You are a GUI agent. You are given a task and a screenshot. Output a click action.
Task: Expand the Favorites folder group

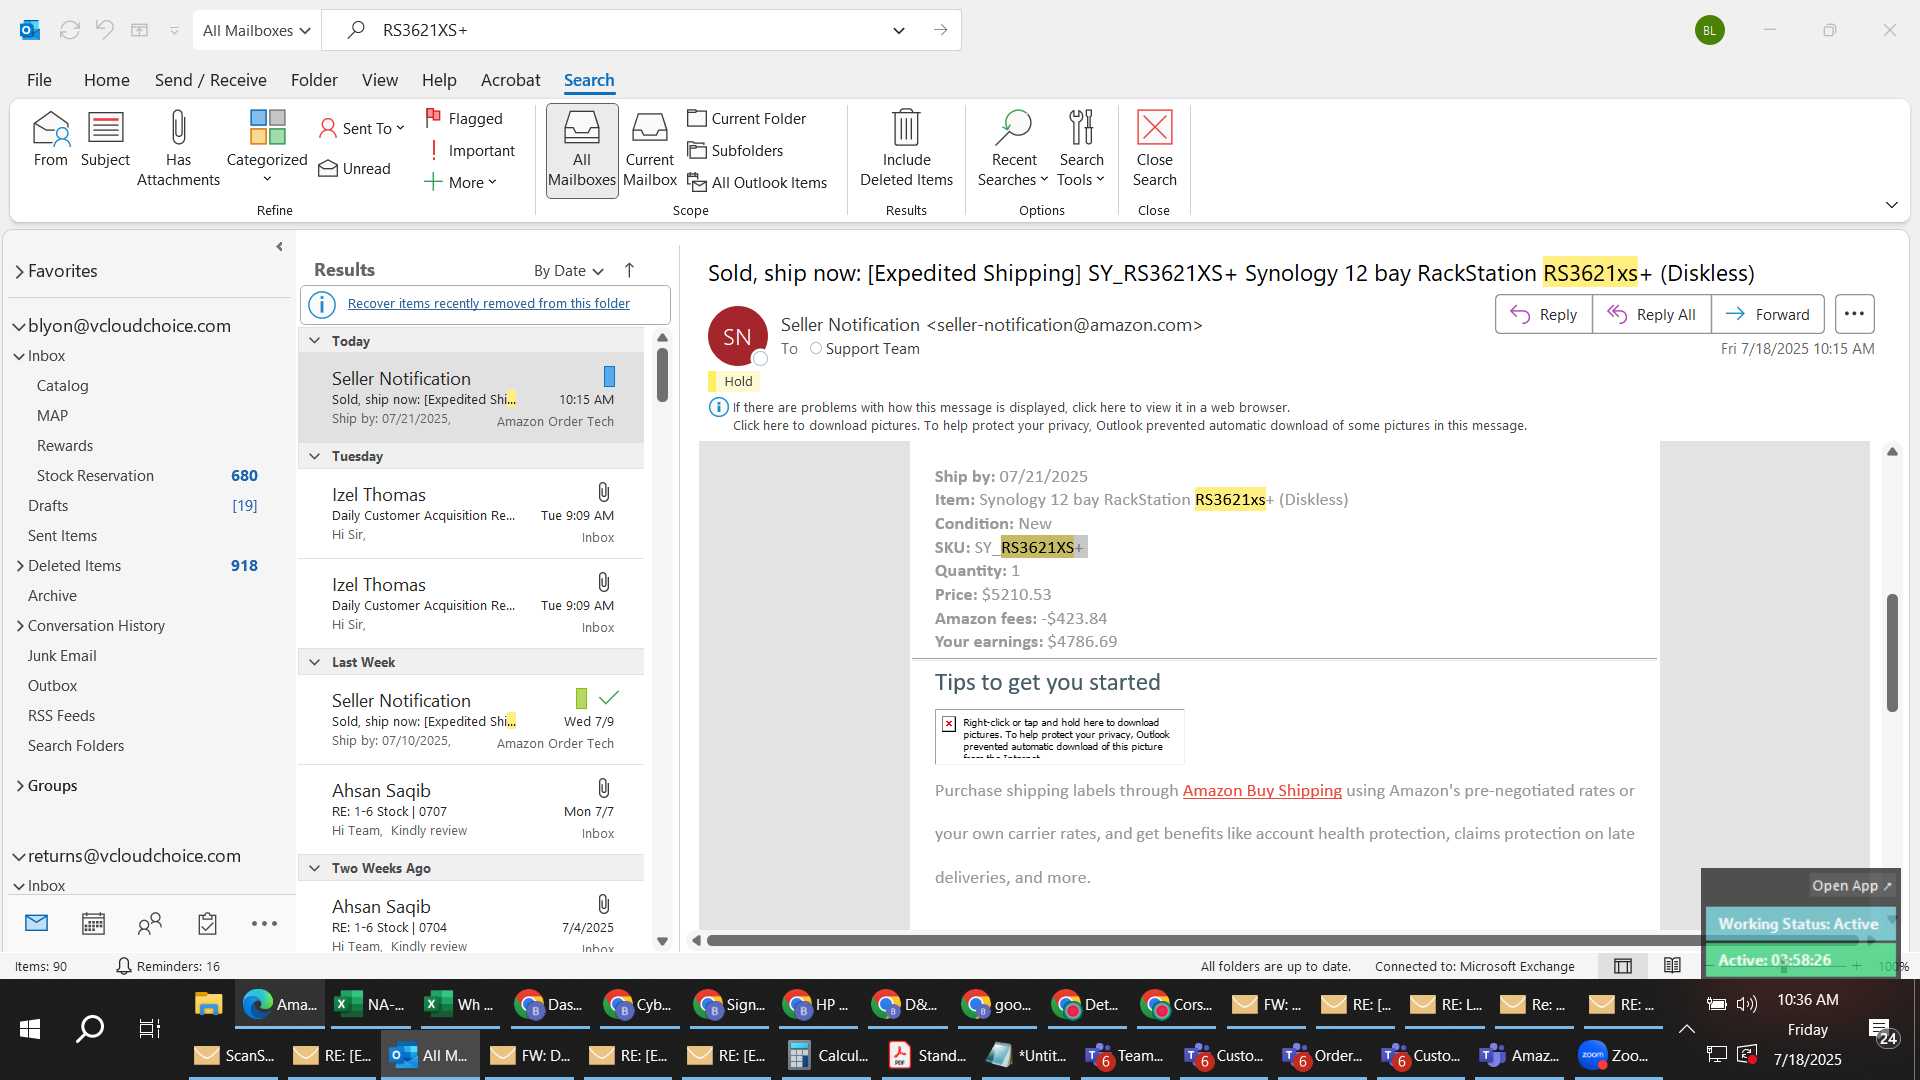click(x=19, y=271)
